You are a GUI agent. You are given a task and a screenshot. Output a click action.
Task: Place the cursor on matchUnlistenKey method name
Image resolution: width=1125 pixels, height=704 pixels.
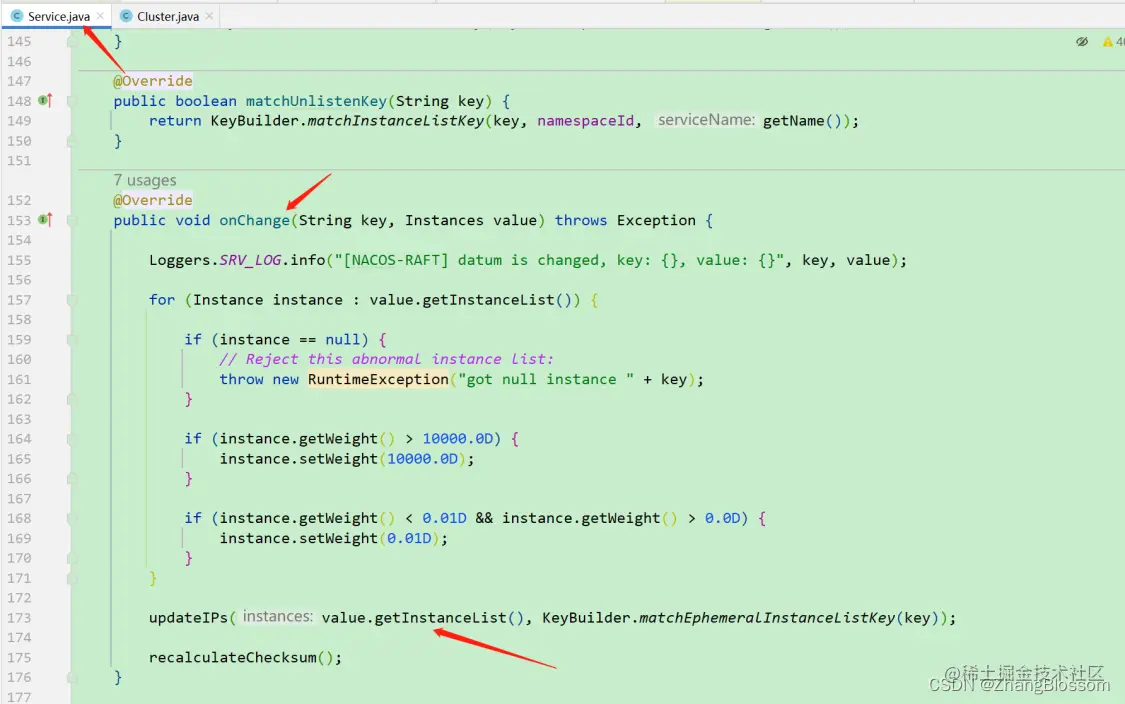[x=316, y=101]
